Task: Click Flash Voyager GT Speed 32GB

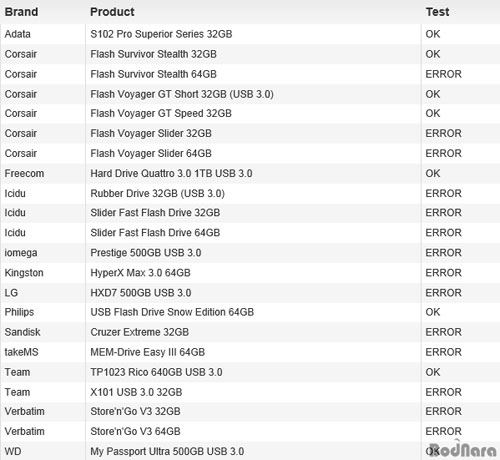Action: click(x=161, y=114)
